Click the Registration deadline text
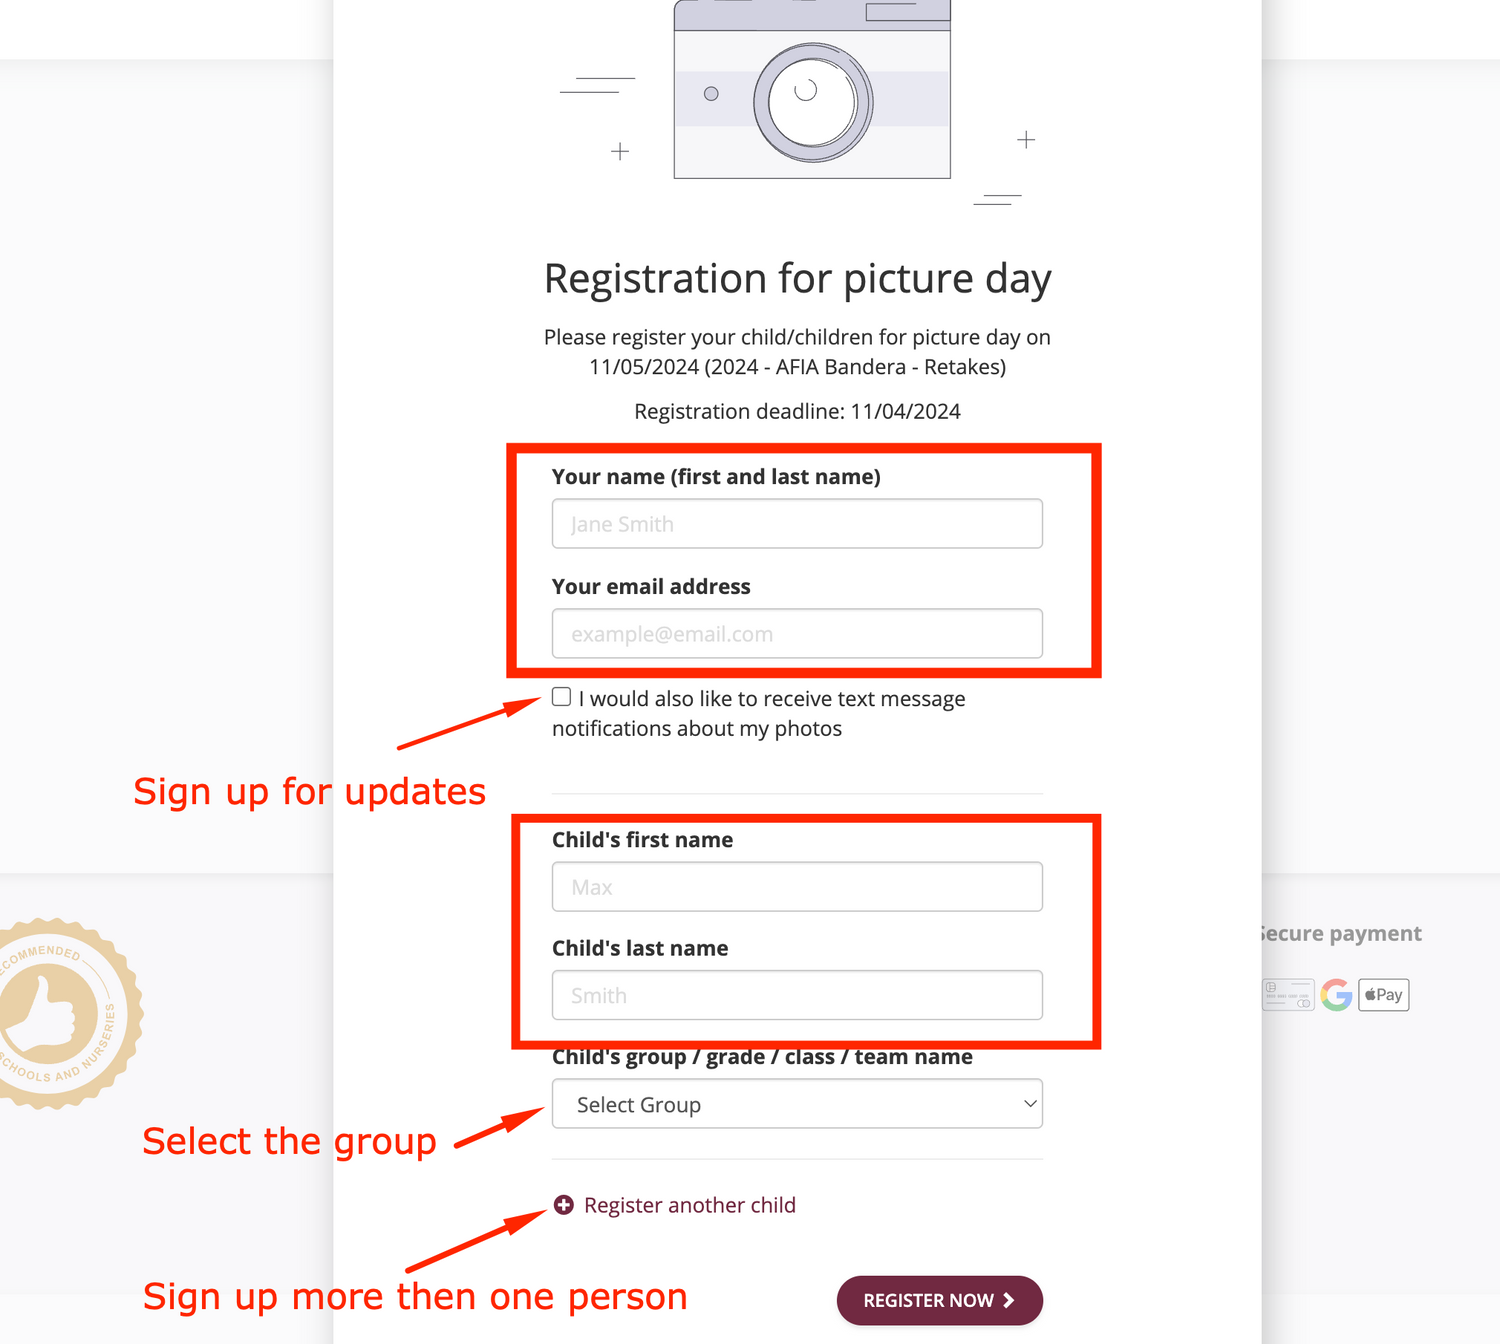Screen dimensions: 1500x1344 point(797,412)
